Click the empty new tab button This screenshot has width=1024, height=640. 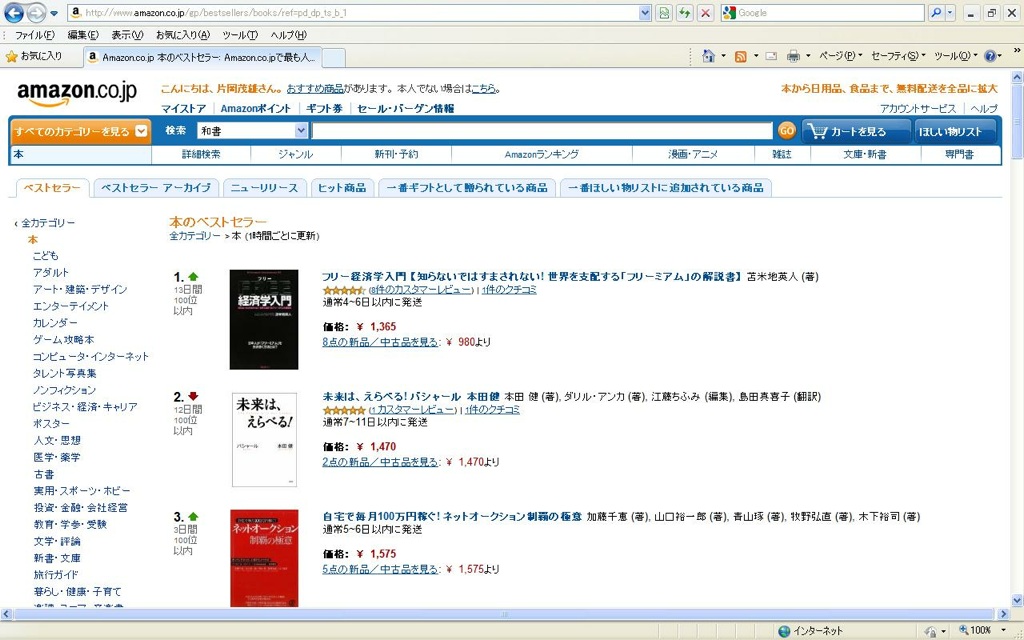coord(334,57)
